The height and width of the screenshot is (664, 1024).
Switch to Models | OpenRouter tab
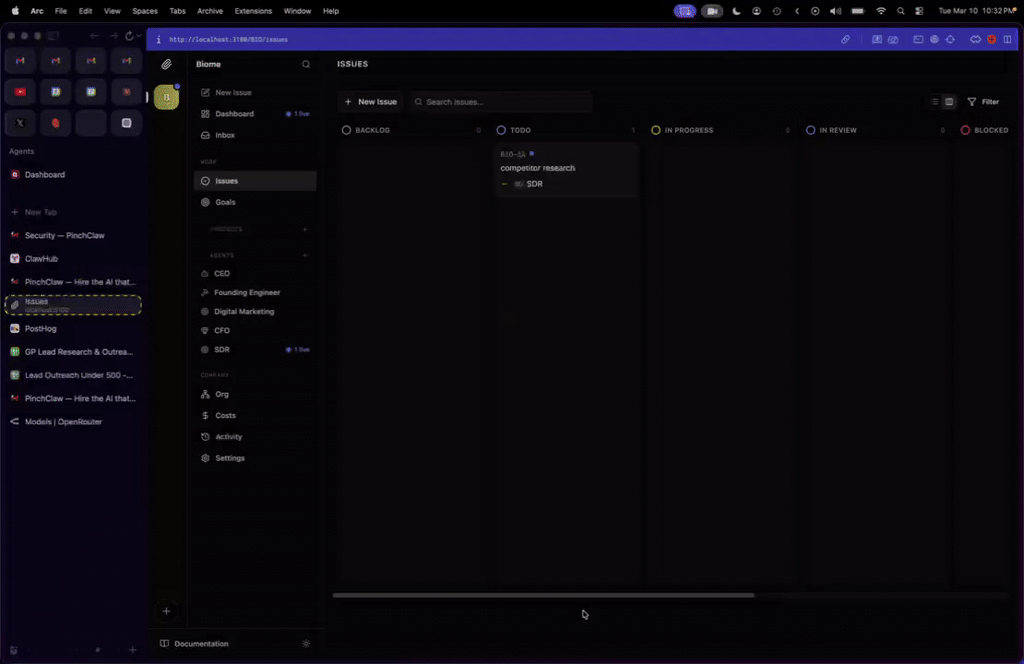coord(73,422)
